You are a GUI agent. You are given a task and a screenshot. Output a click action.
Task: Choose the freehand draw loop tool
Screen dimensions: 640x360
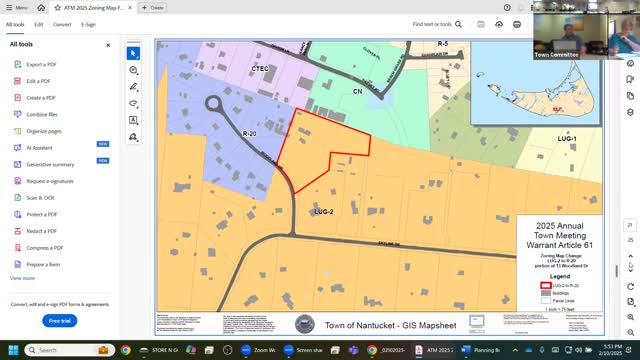[133, 103]
